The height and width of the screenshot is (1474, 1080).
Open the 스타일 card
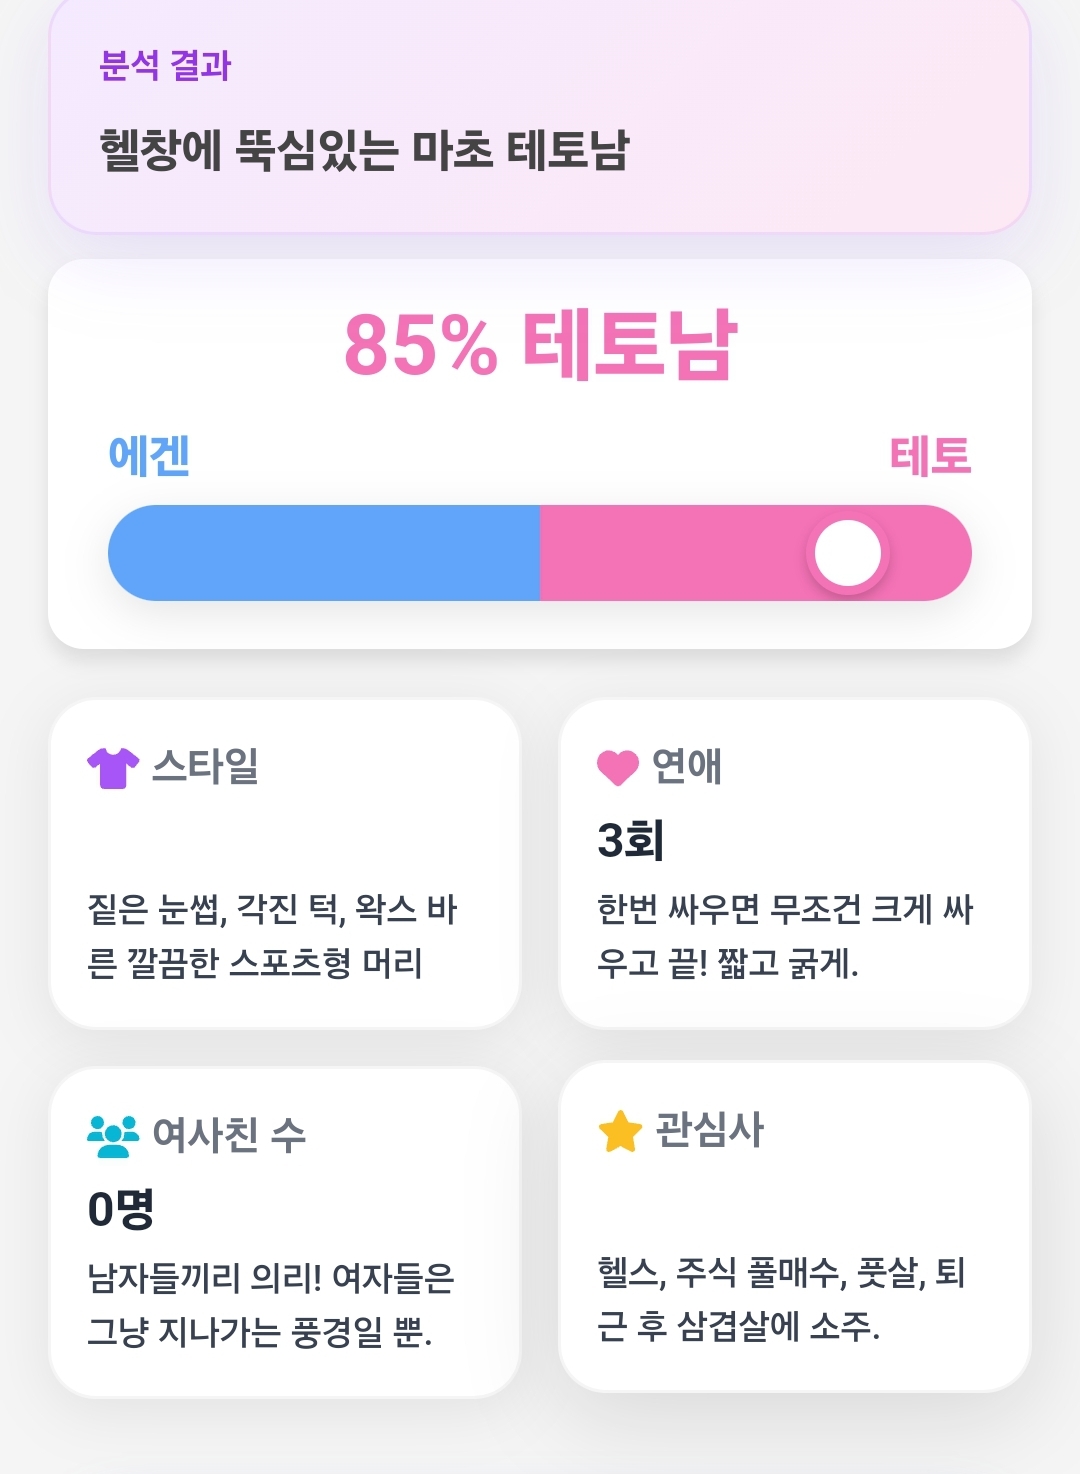[285, 864]
